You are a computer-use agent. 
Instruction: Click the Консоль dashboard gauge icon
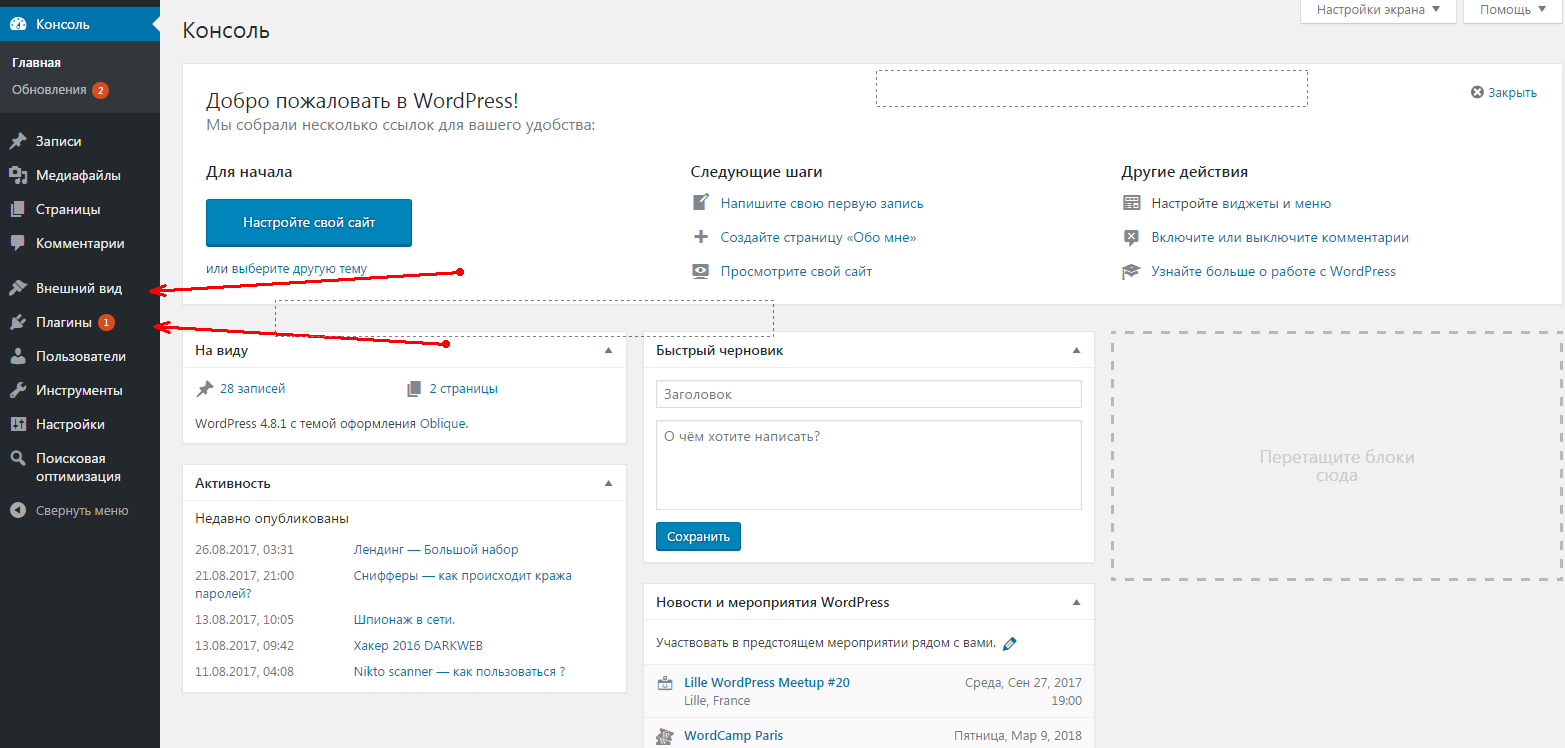pos(18,24)
